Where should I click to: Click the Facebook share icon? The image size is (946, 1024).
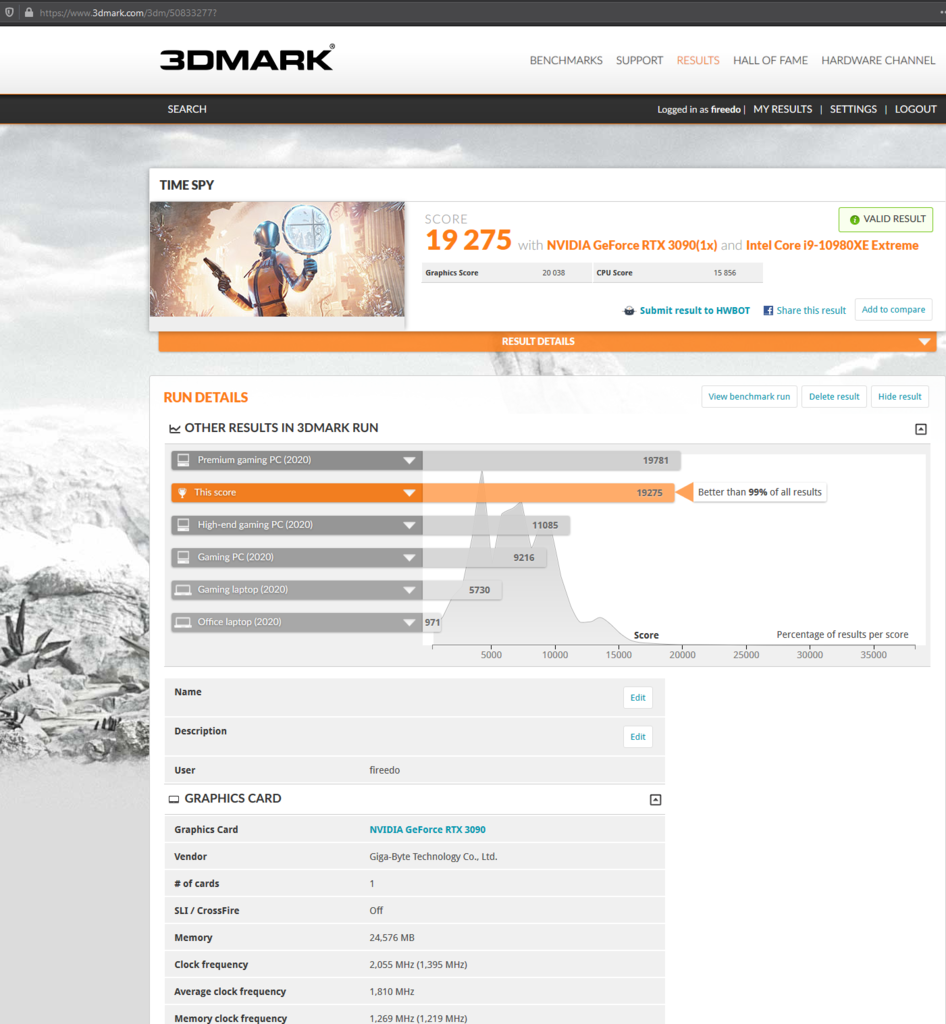pos(768,311)
